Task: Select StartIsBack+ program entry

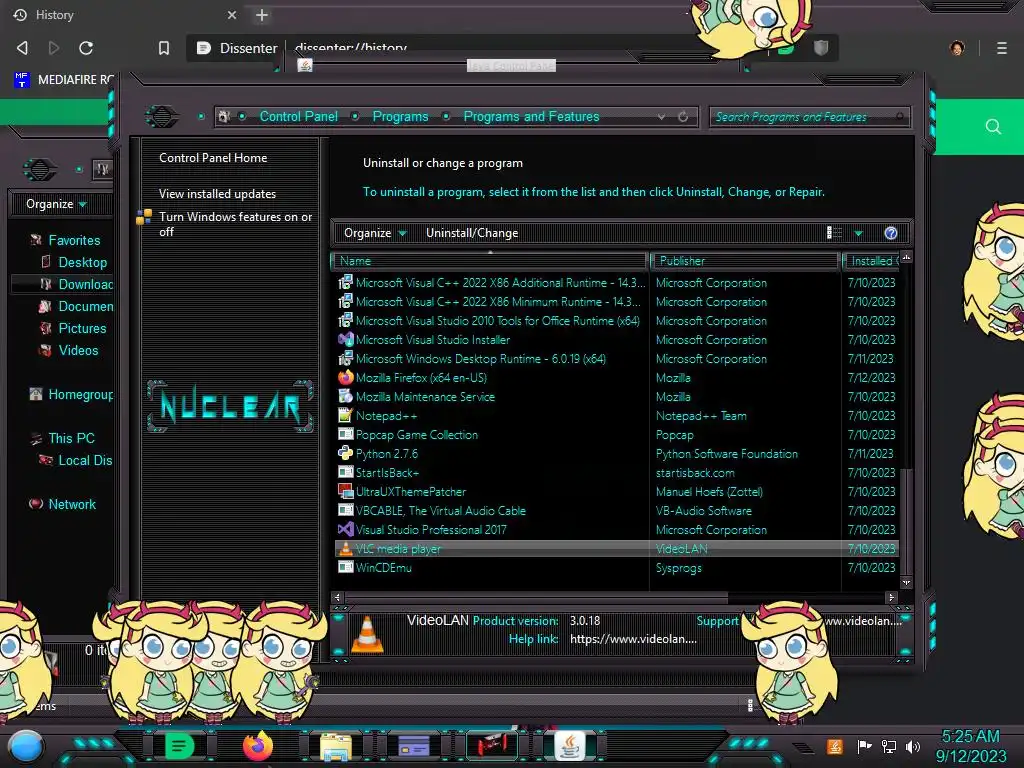Action: point(387,473)
